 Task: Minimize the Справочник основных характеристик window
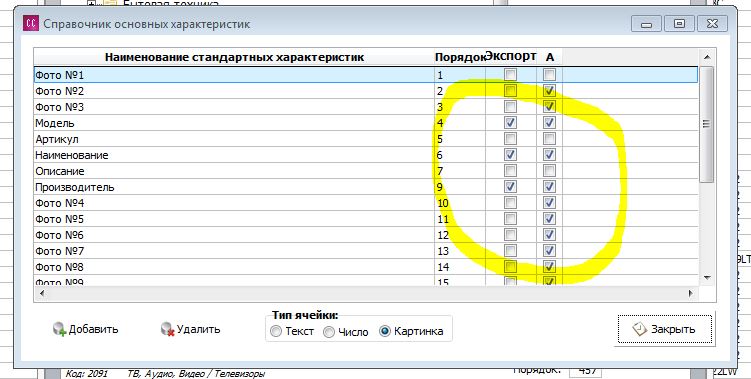tap(646, 23)
